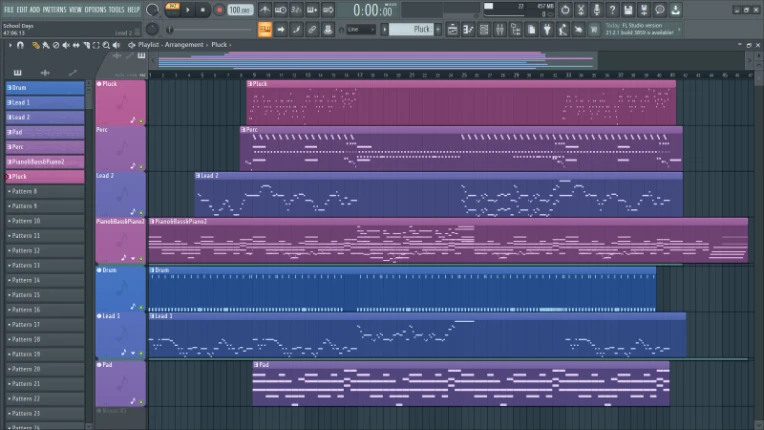Viewport: 764px width, 430px height.
Task: Open the OPTIONS menu
Action: click(x=95, y=10)
